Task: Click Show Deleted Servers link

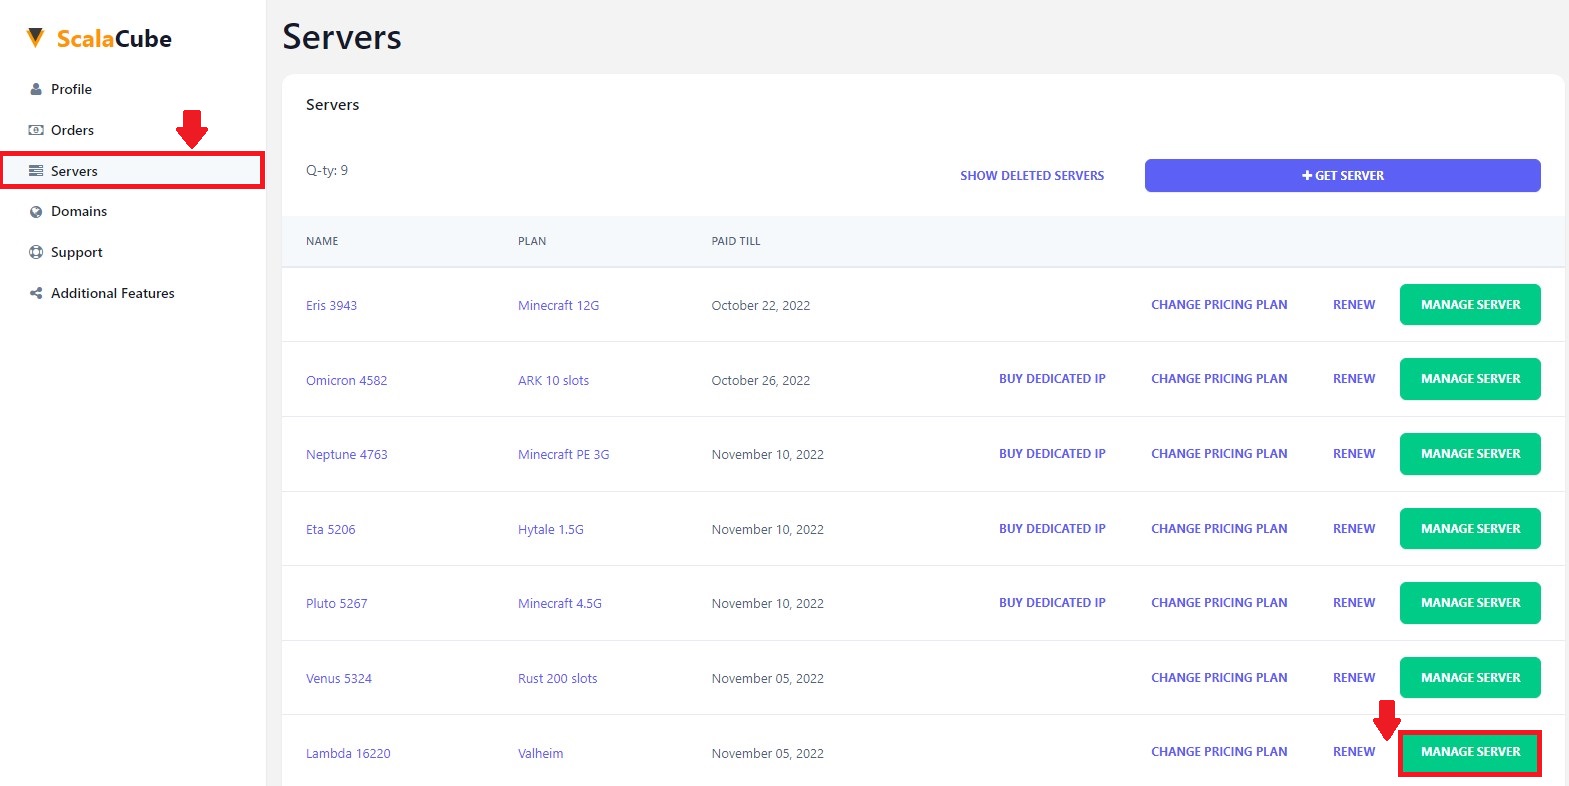Action: tap(1032, 175)
